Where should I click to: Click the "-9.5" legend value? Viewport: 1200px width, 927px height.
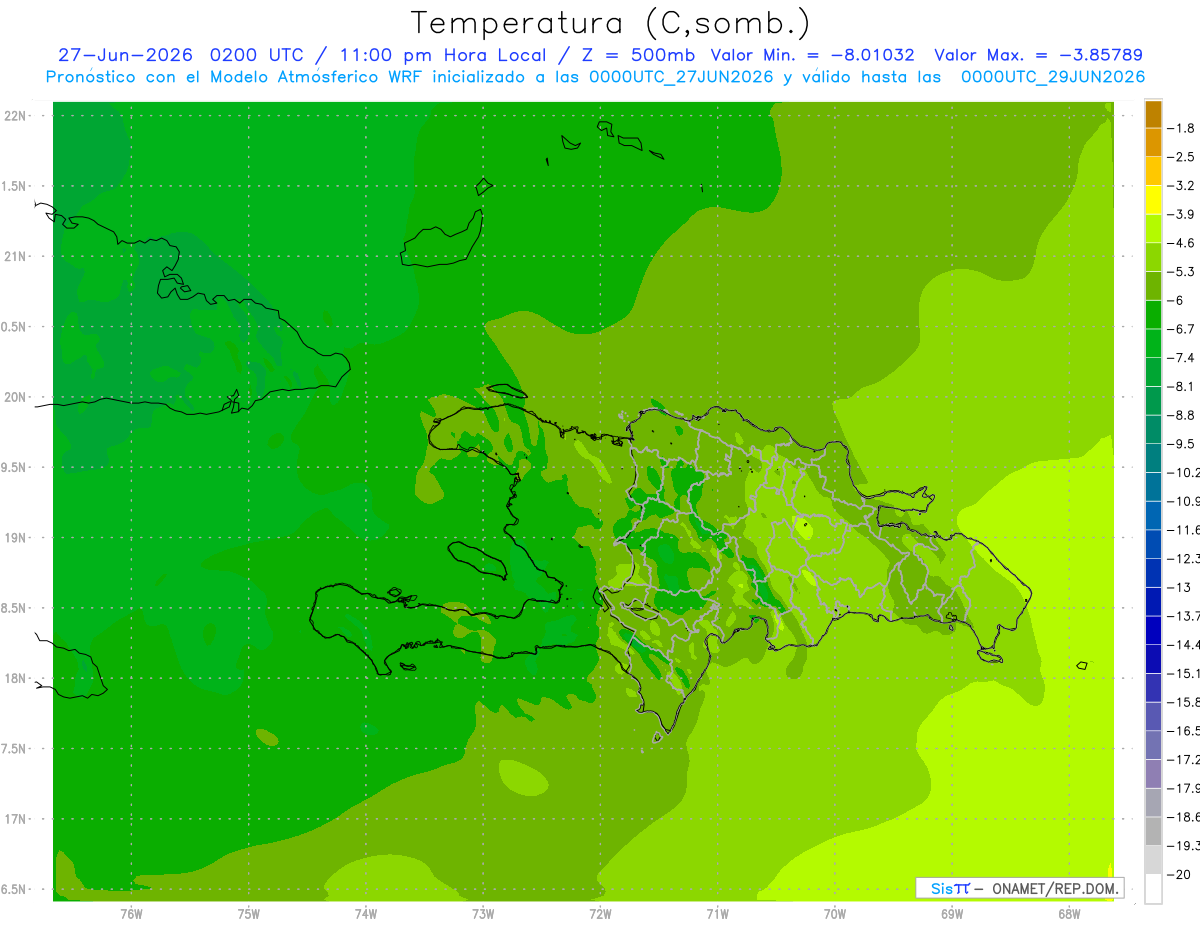point(1182,443)
